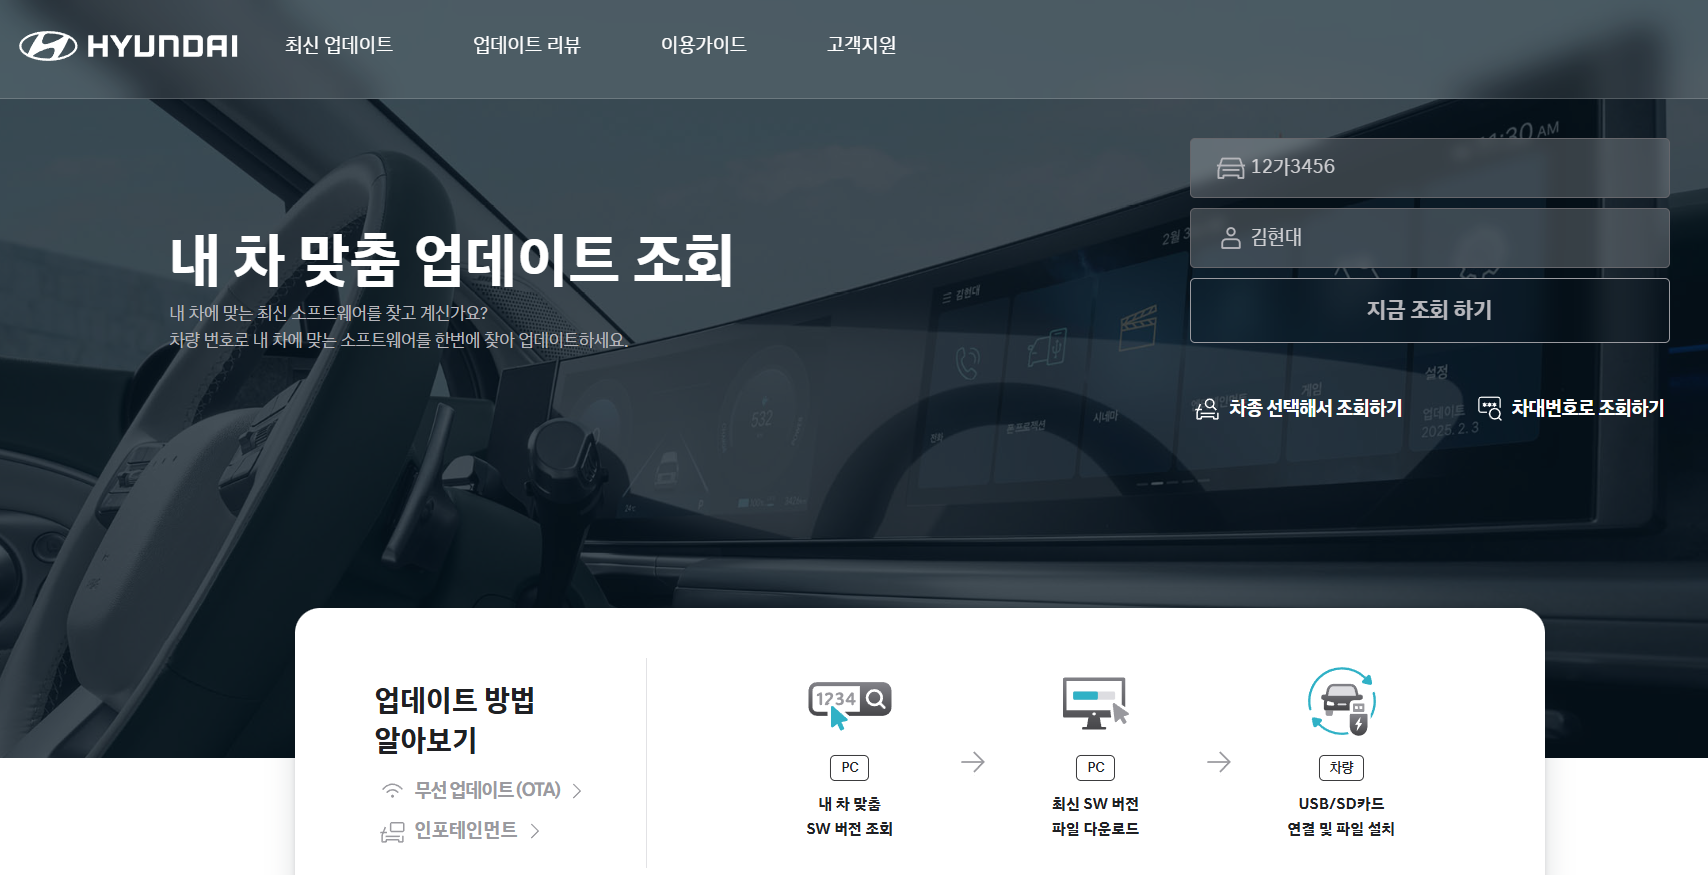Image resolution: width=1708 pixels, height=875 pixels.
Task: Click the 내 차 맞춤 SW 버전 조회 text
Action: click(x=850, y=816)
